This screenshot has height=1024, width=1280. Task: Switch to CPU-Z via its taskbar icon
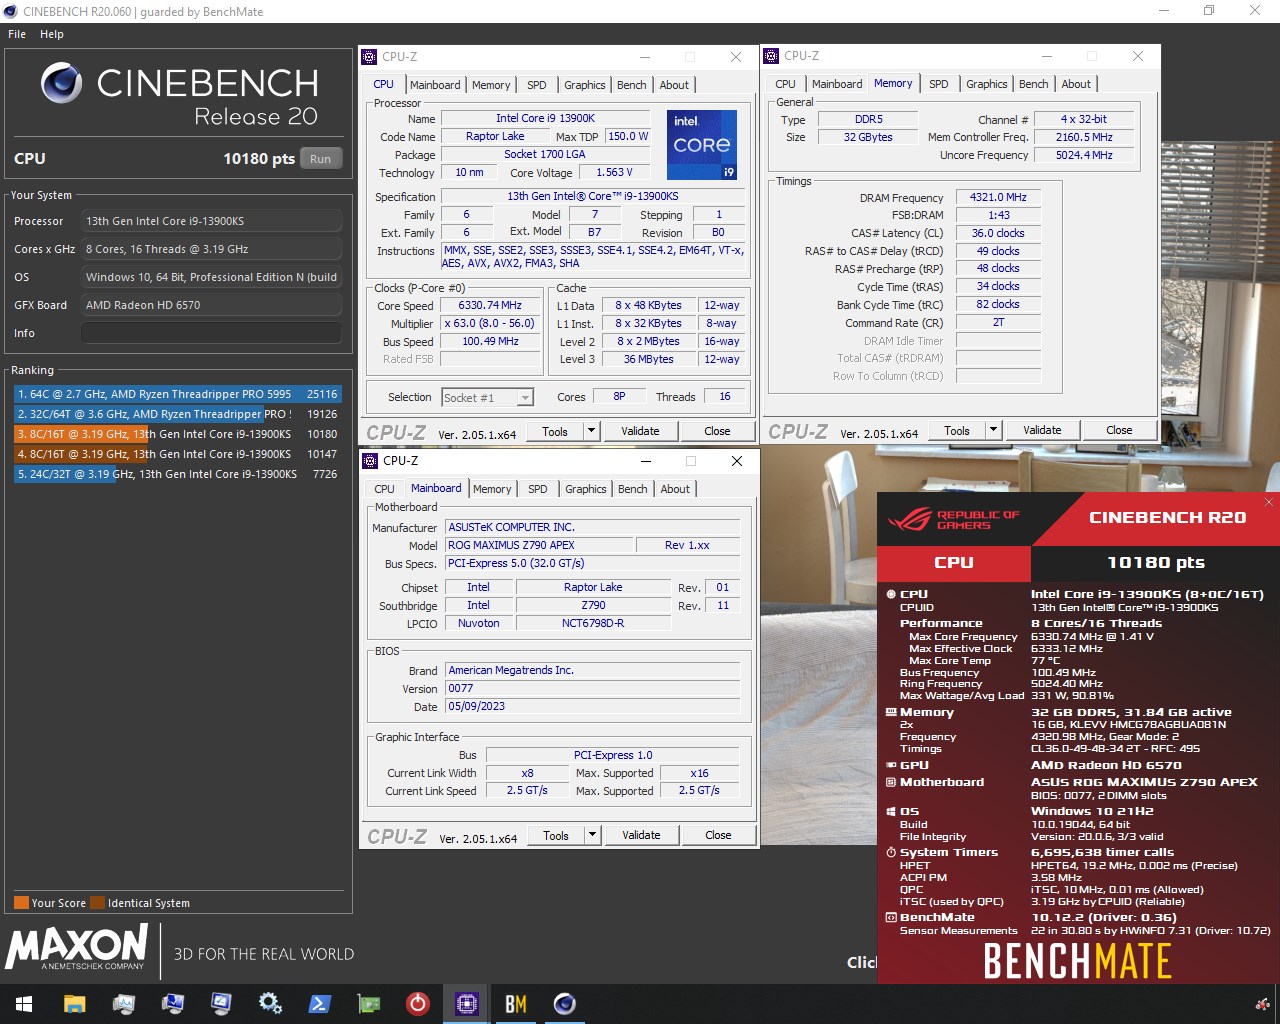[x=467, y=1004]
